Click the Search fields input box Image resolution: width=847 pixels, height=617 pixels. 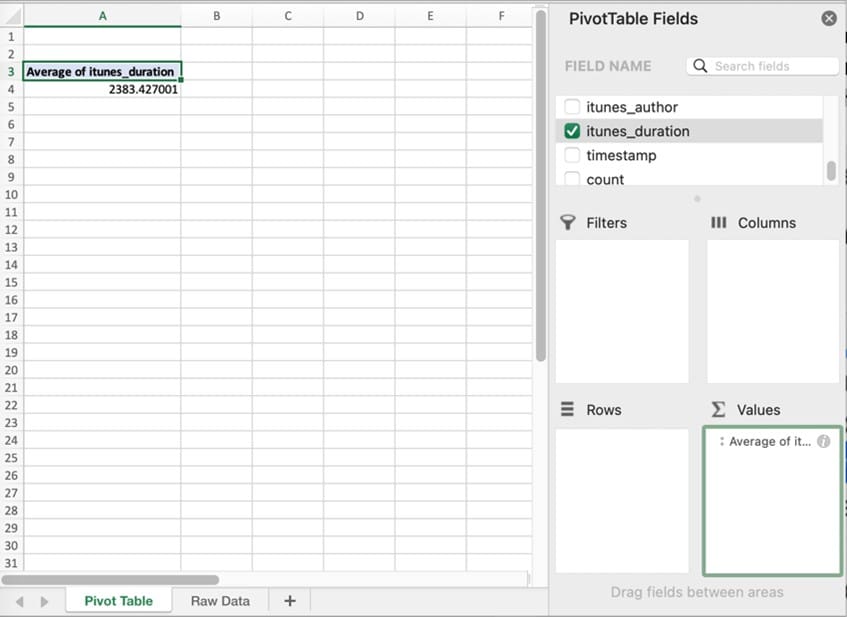762,66
